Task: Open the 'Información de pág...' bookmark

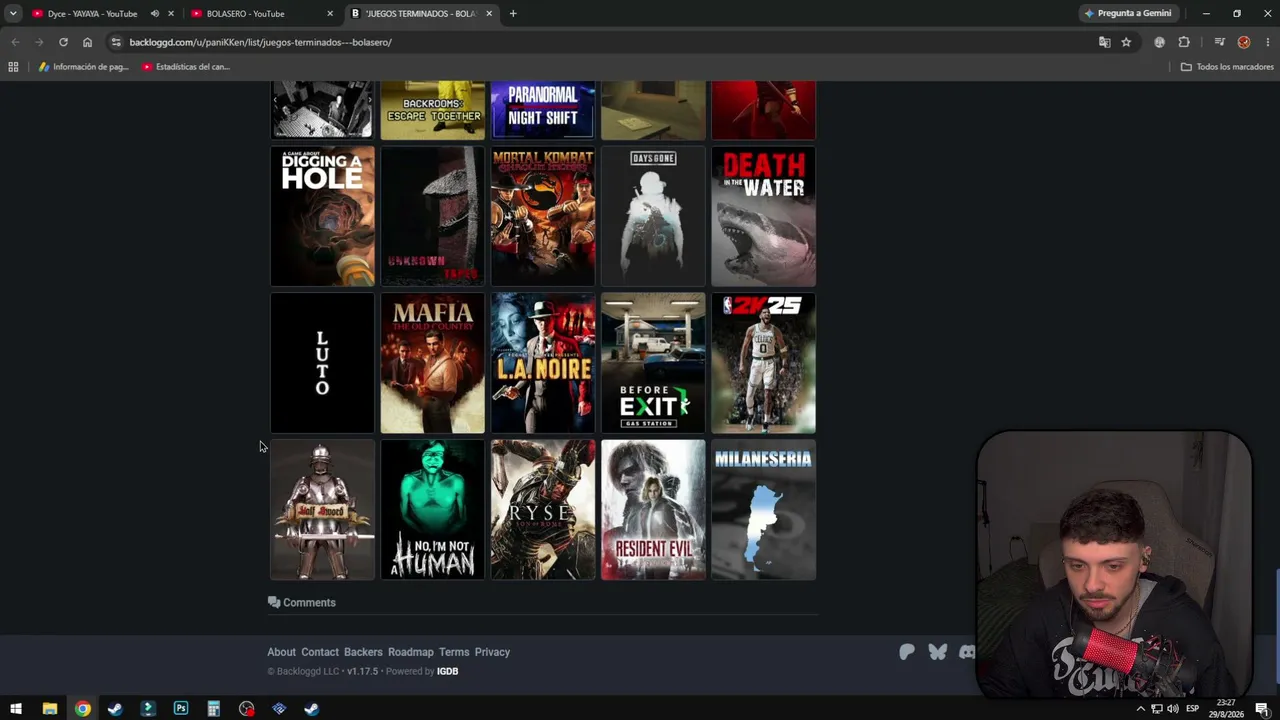Action: pyautogui.click(x=84, y=67)
